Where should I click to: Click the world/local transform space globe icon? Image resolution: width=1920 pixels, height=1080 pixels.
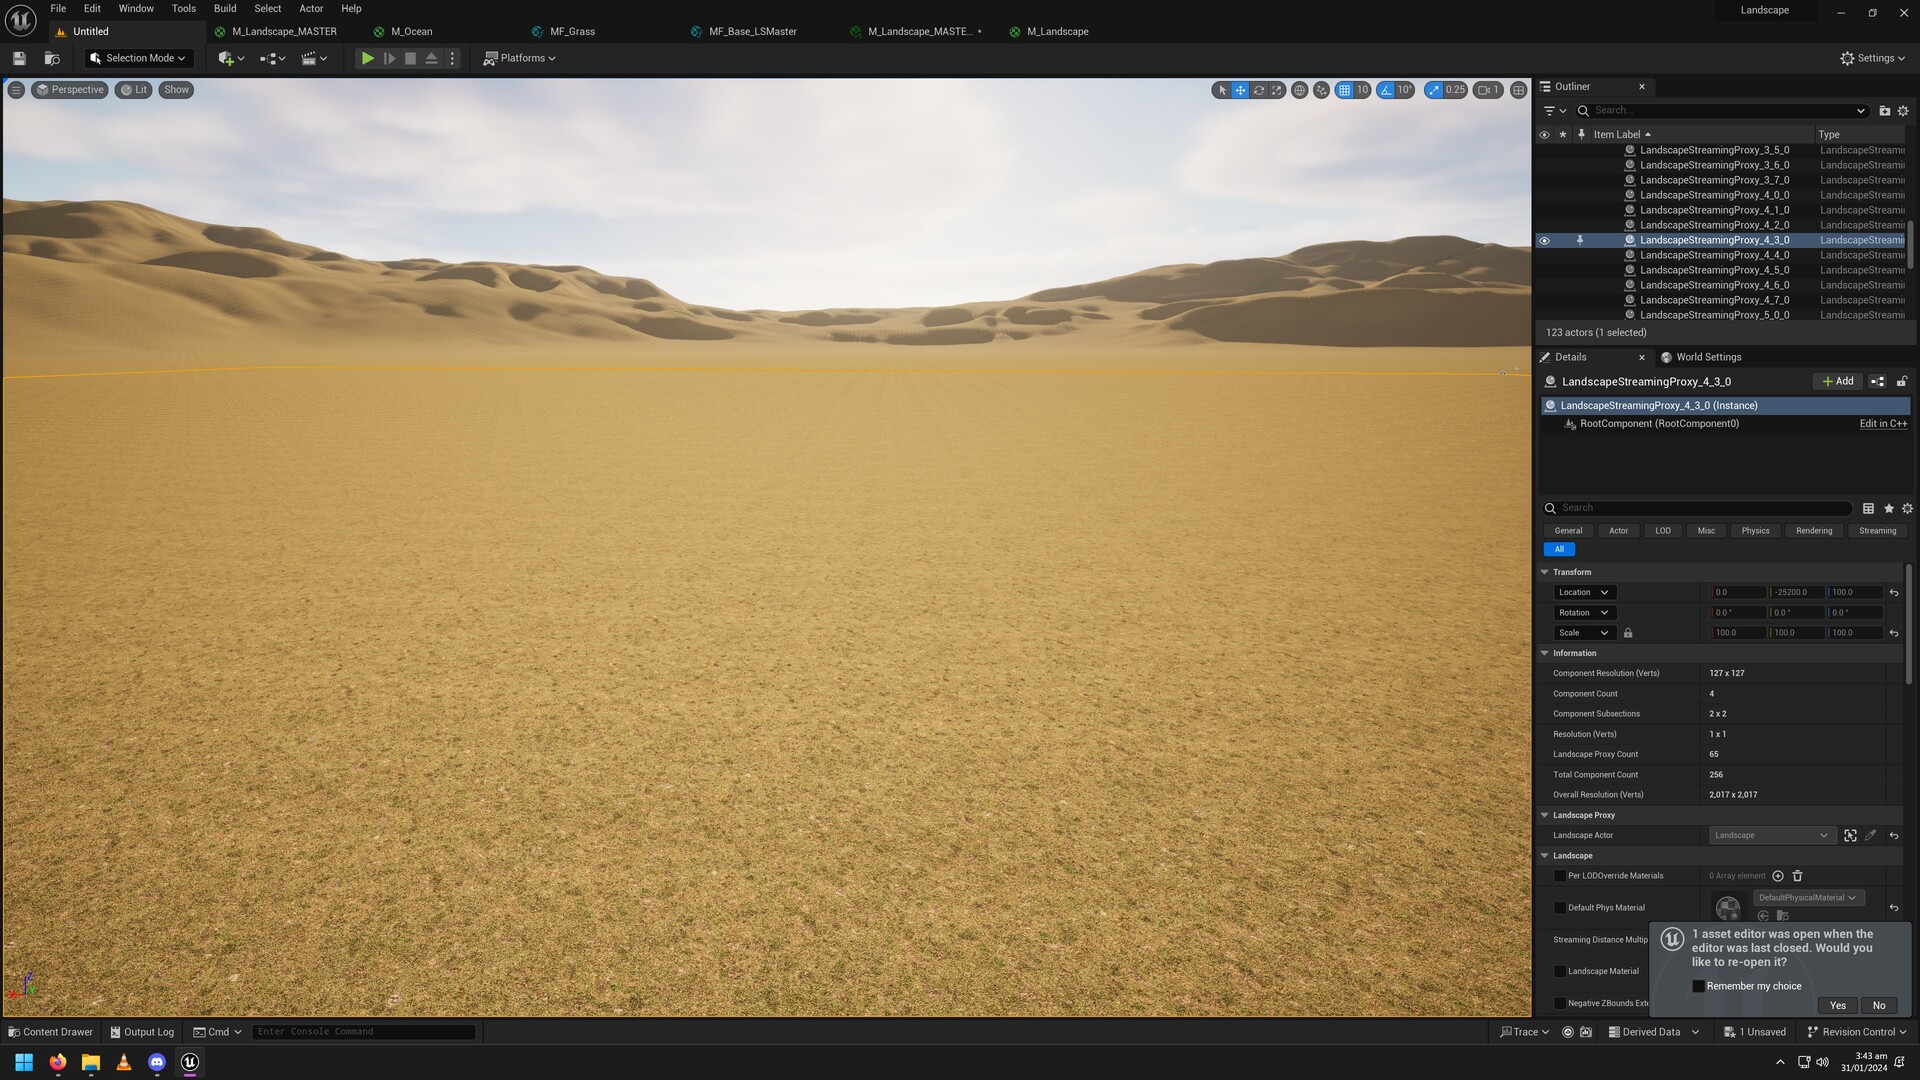click(1299, 90)
